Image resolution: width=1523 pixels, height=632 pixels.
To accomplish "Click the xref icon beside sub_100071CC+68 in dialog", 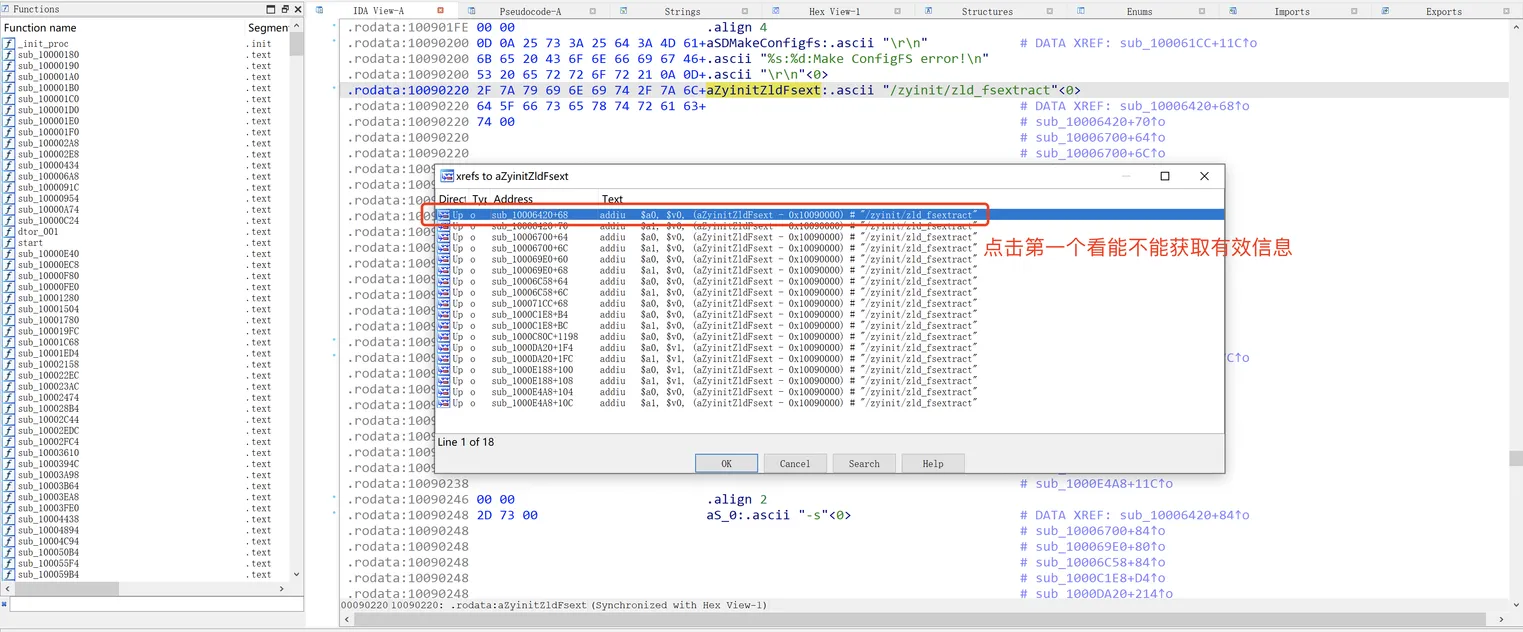I will [444, 303].
